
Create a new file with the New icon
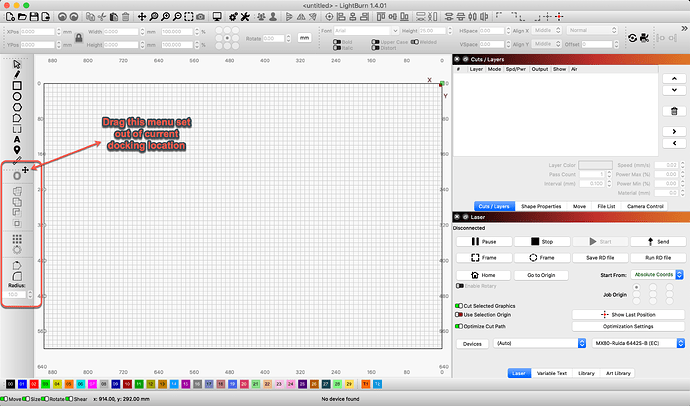point(10,17)
